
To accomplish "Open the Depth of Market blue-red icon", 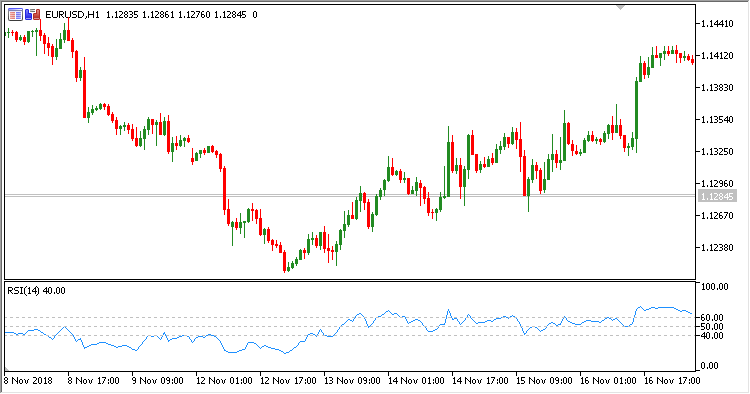I will [32, 15].
